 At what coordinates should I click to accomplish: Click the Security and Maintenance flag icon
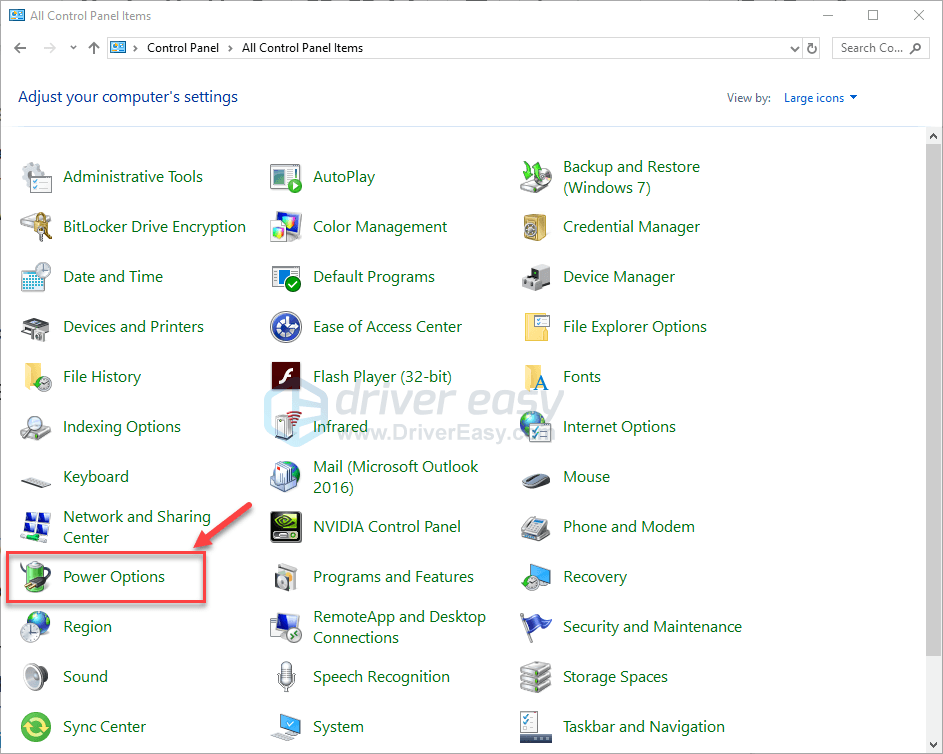click(536, 627)
